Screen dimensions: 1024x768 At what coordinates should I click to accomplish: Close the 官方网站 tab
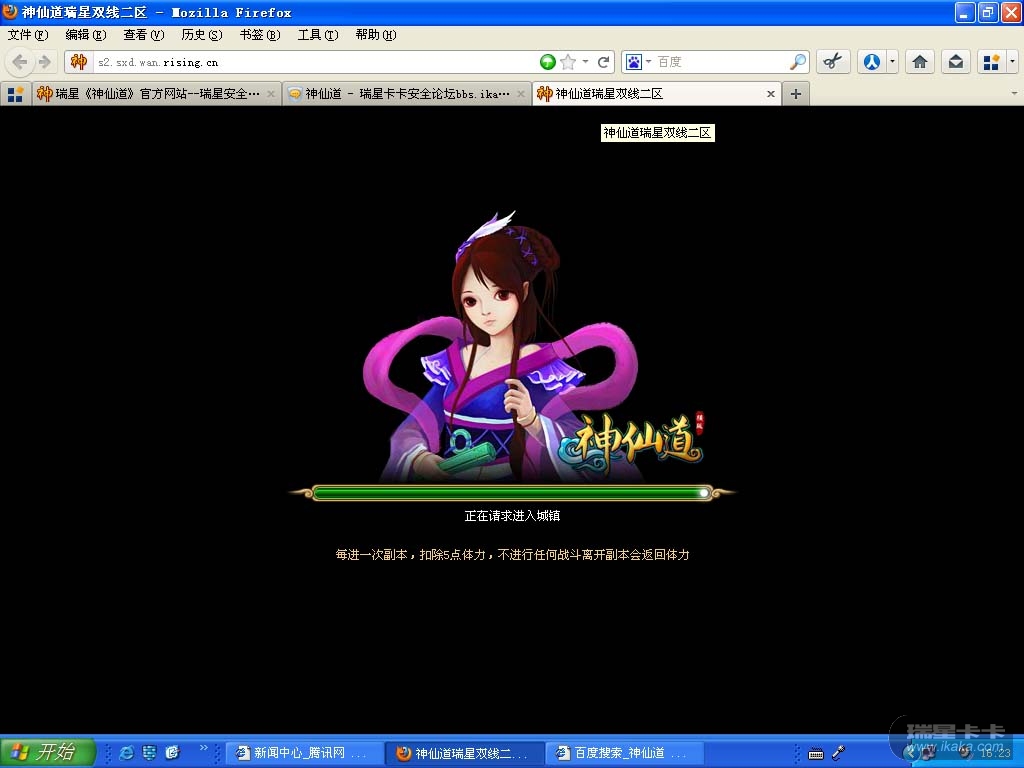271,94
